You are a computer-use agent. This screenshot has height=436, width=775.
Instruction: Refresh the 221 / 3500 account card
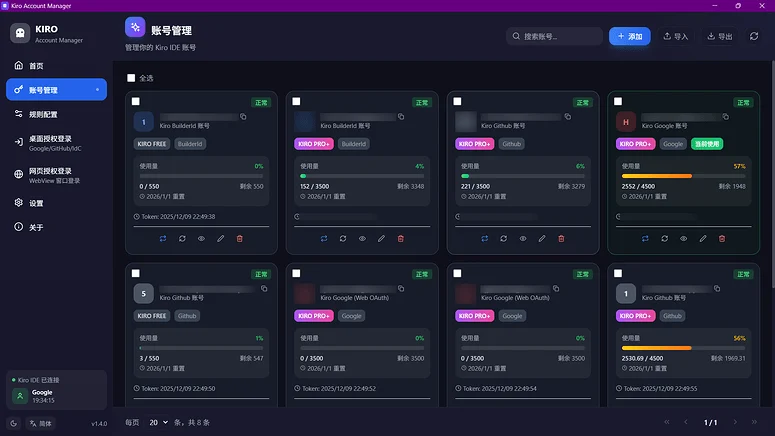click(504, 239)
